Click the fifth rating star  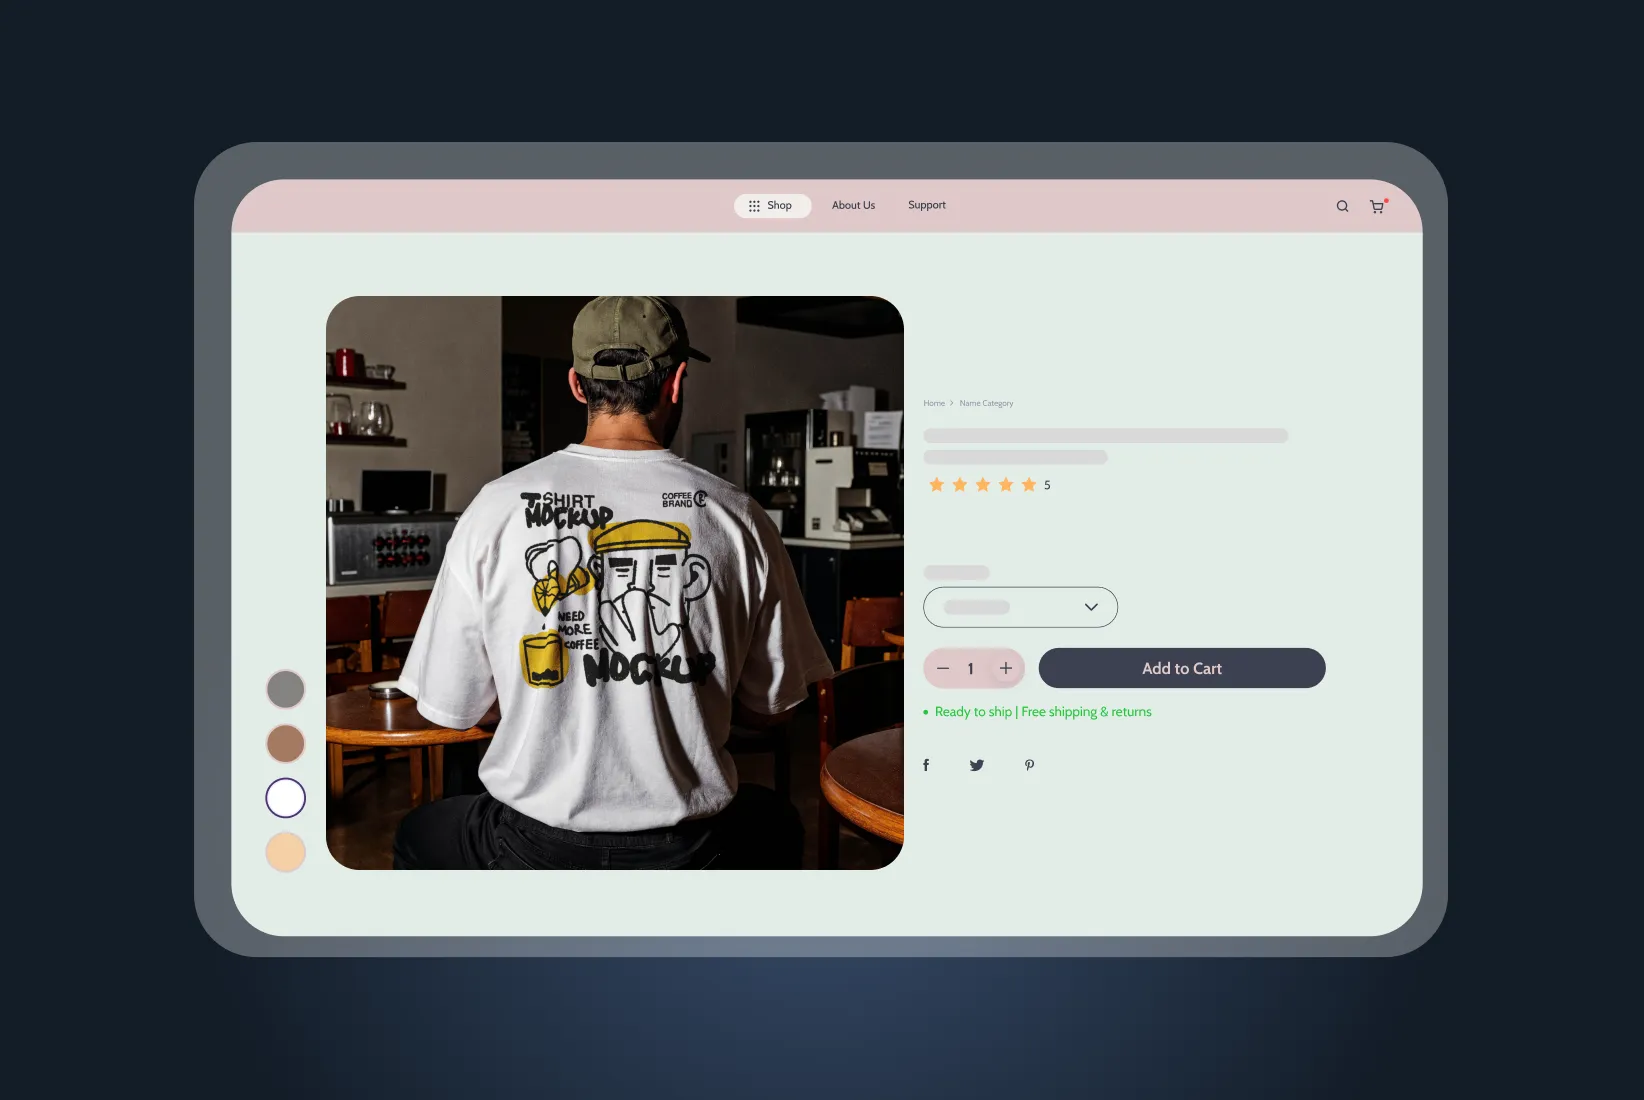[x=1028, y=485]
